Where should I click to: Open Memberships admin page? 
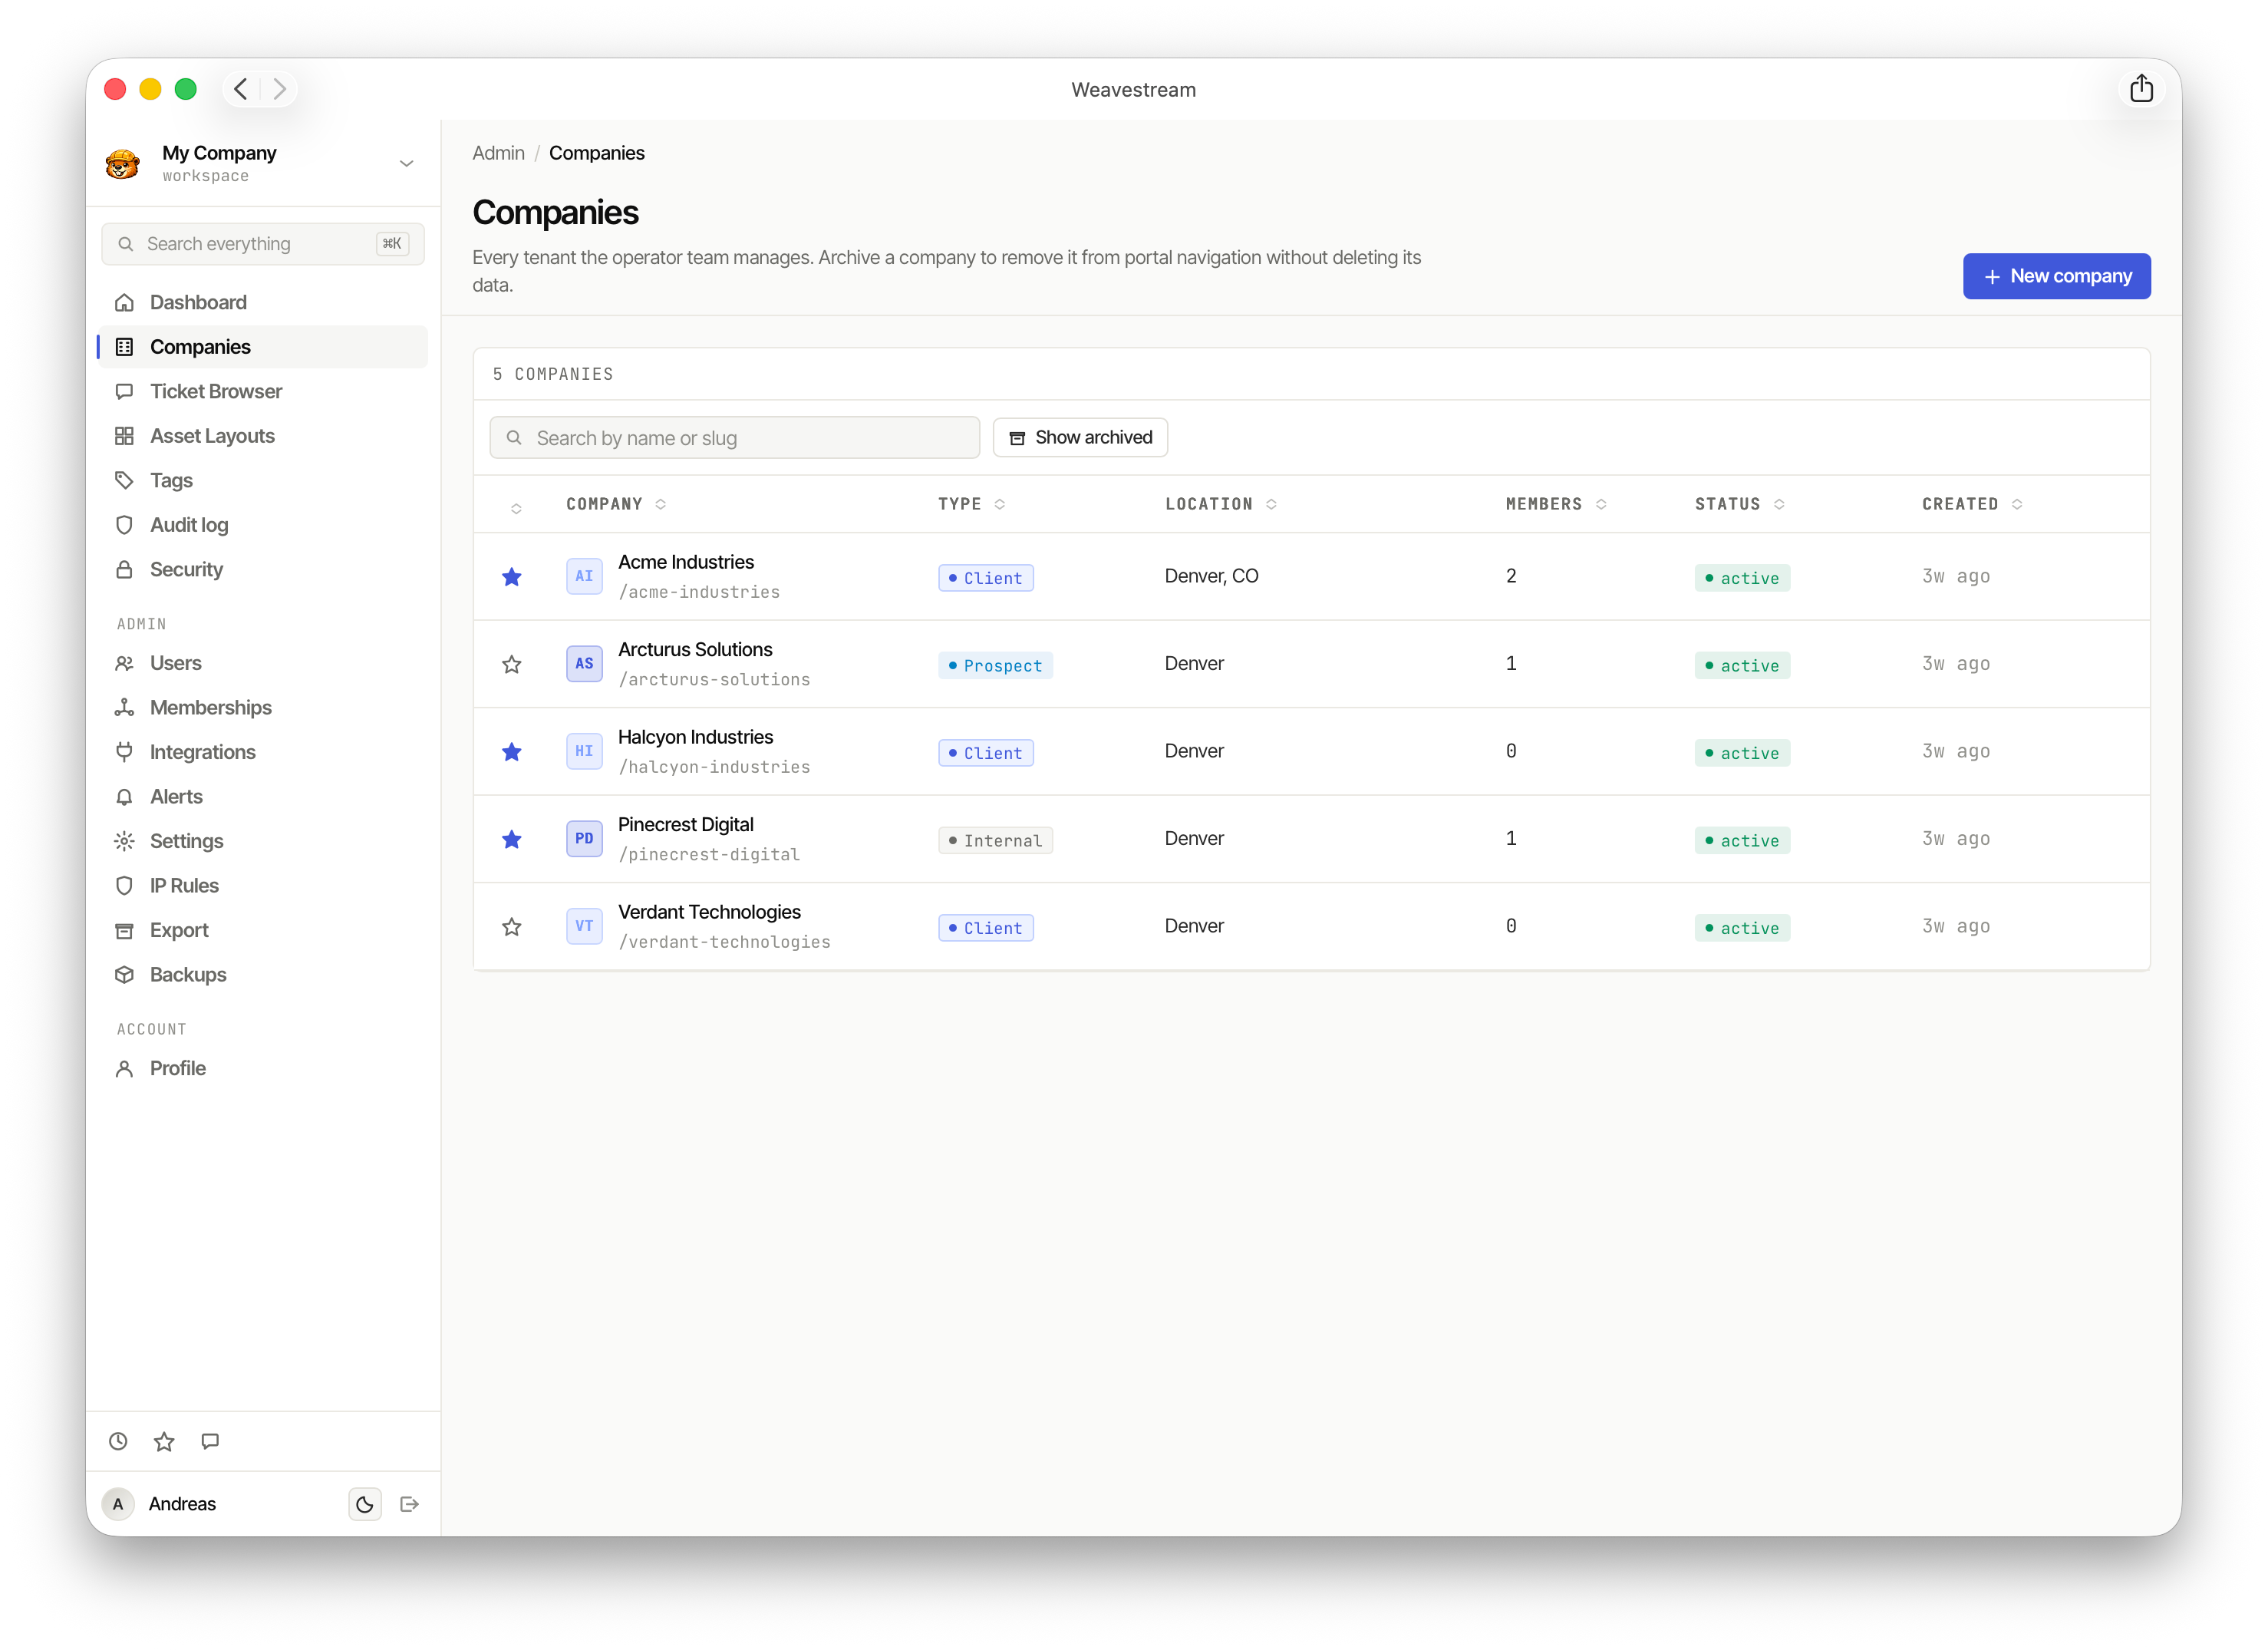tap(263, 708)
